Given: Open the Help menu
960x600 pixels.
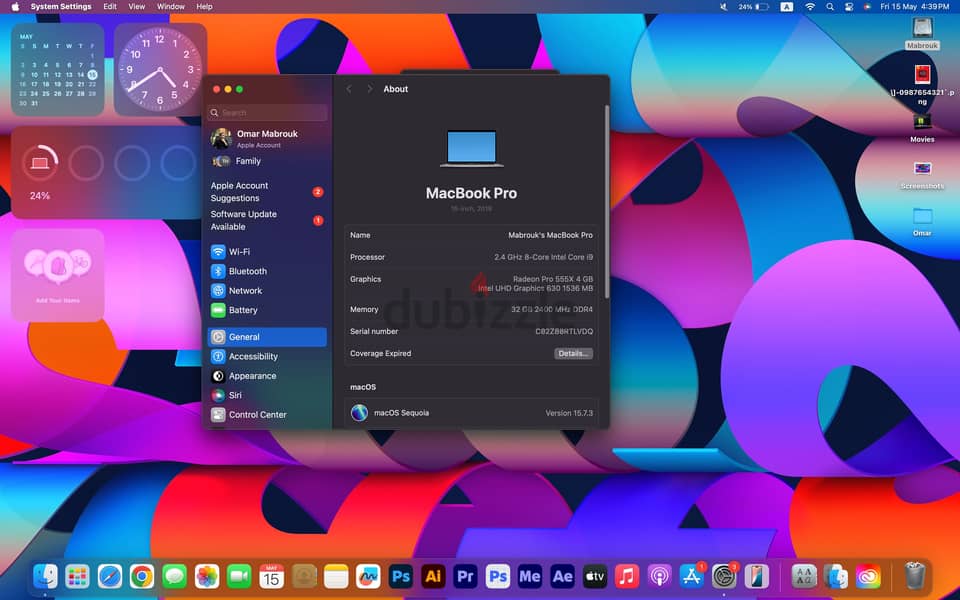Looking at the screenshot, I should [204, 7].
